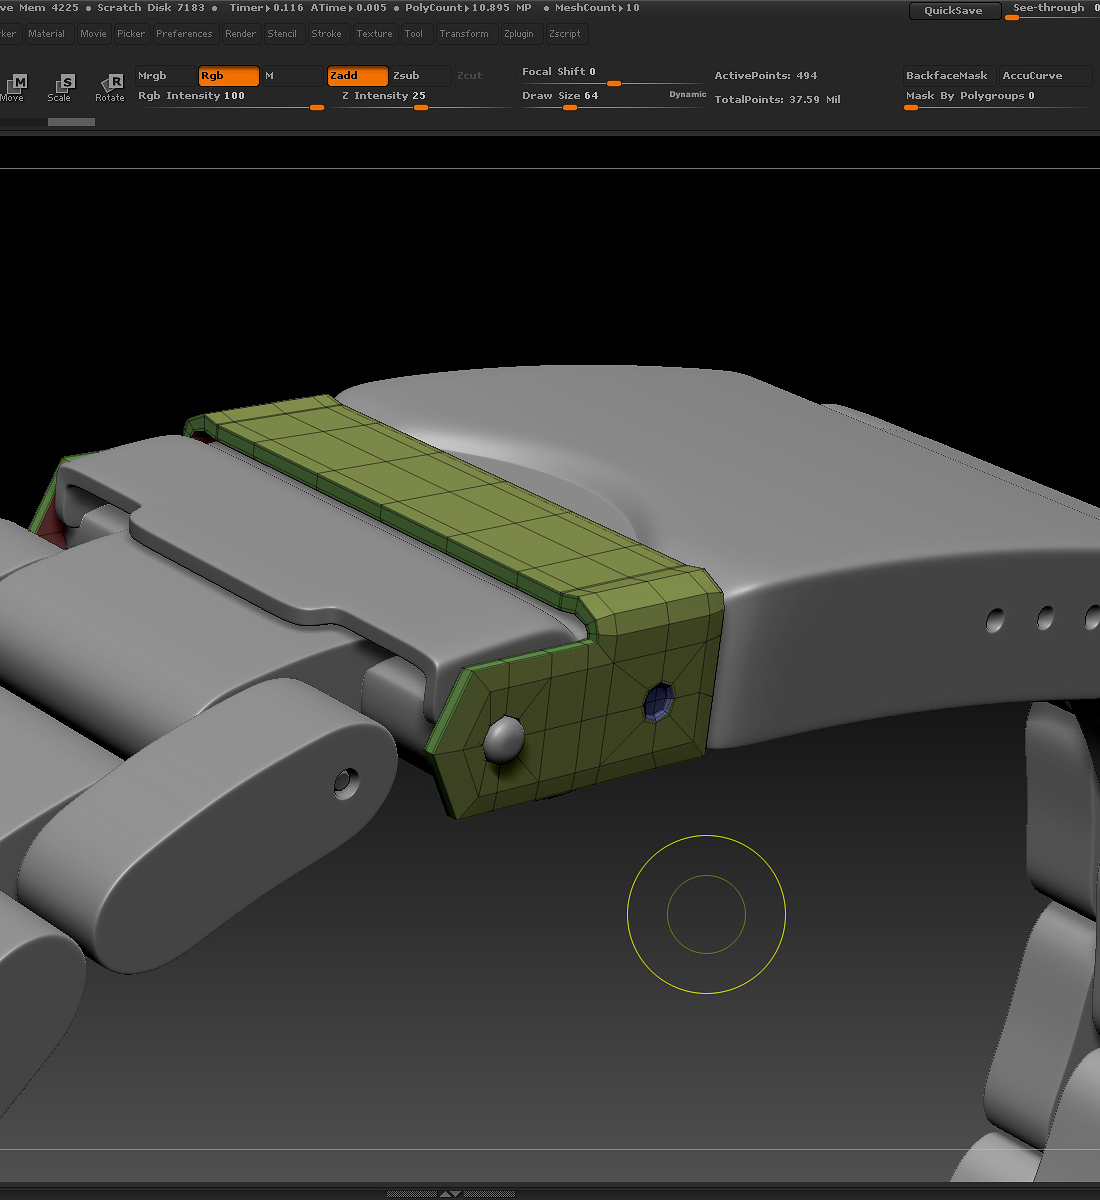Toggle the Zcut mode button
This screenshot has height=1200, width=1100.
tap(483, 76)
